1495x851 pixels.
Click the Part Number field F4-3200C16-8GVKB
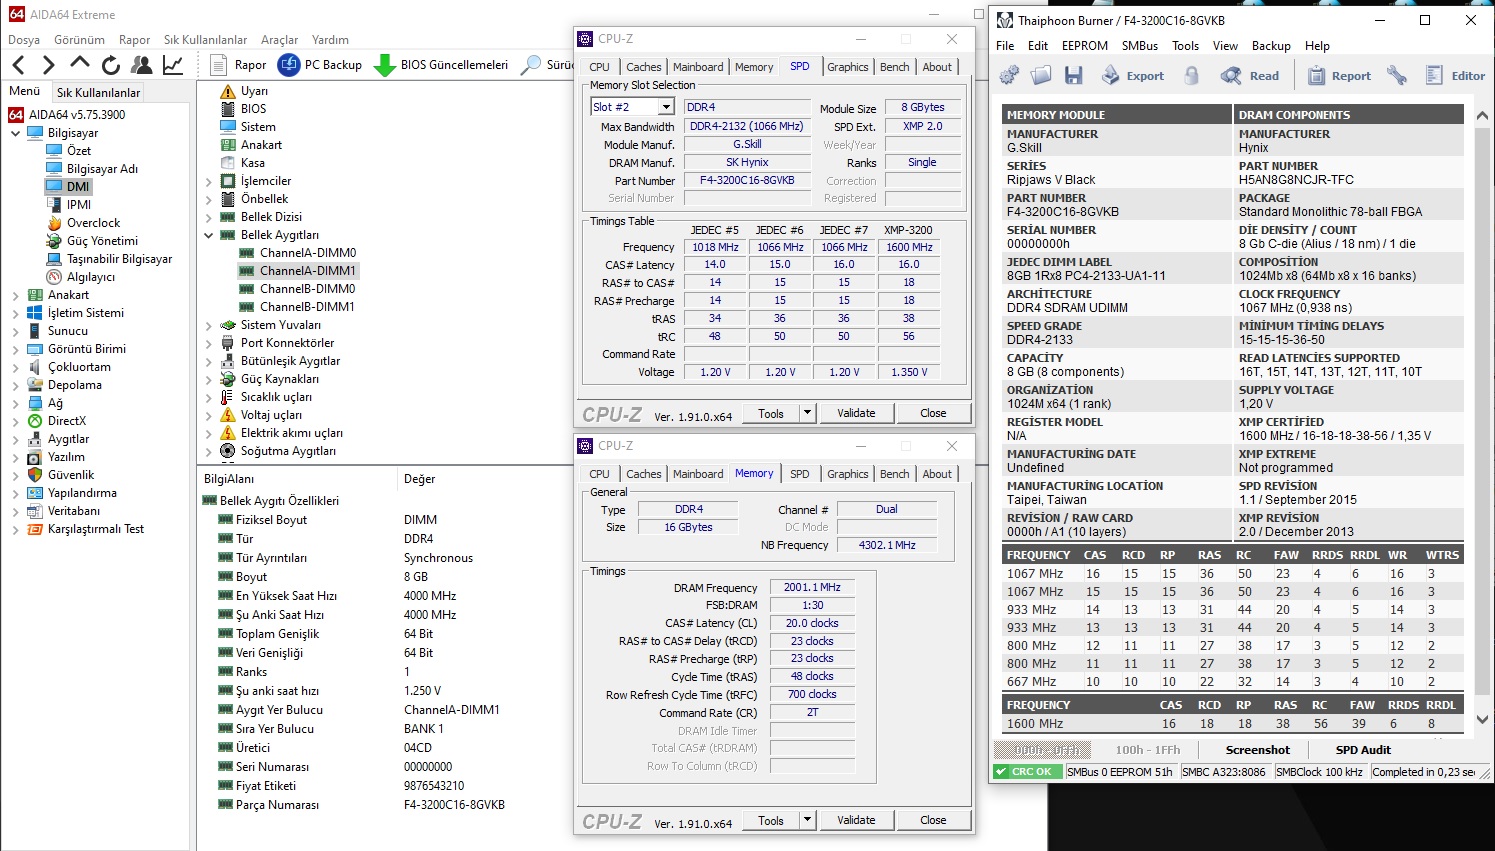click(x=747, y=181)
